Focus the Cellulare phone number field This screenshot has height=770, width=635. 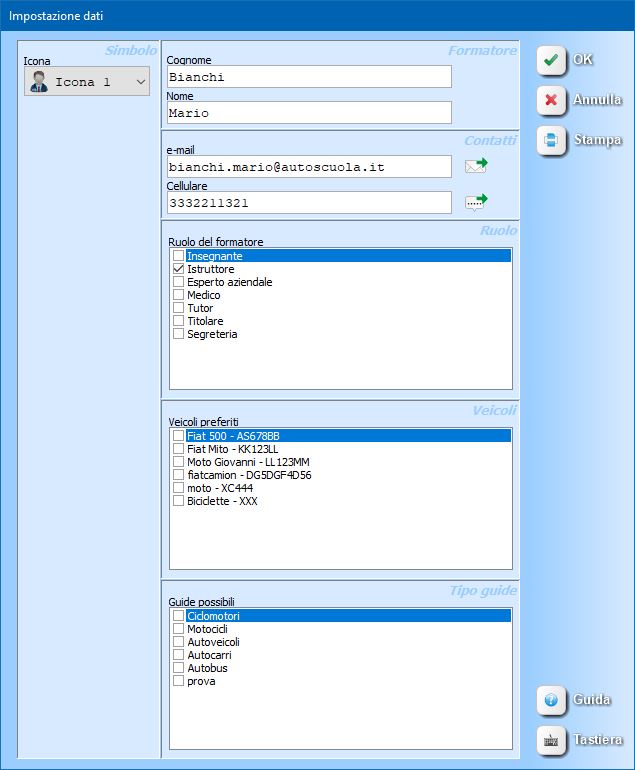pos(308,203)
